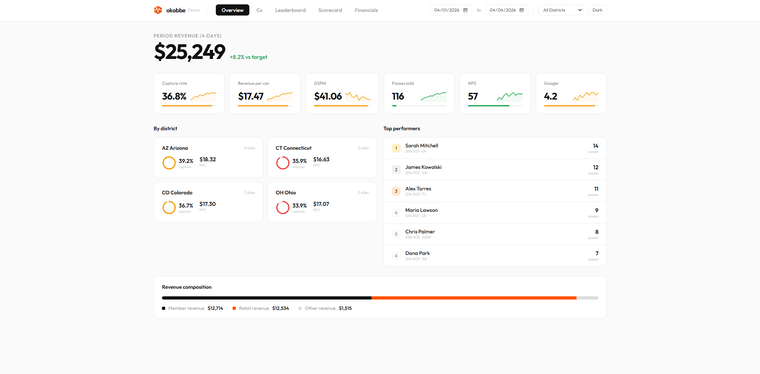Open the CO Colorado district card
The height and width of the screenshot is (374, 760).
(x=208, y=202)
